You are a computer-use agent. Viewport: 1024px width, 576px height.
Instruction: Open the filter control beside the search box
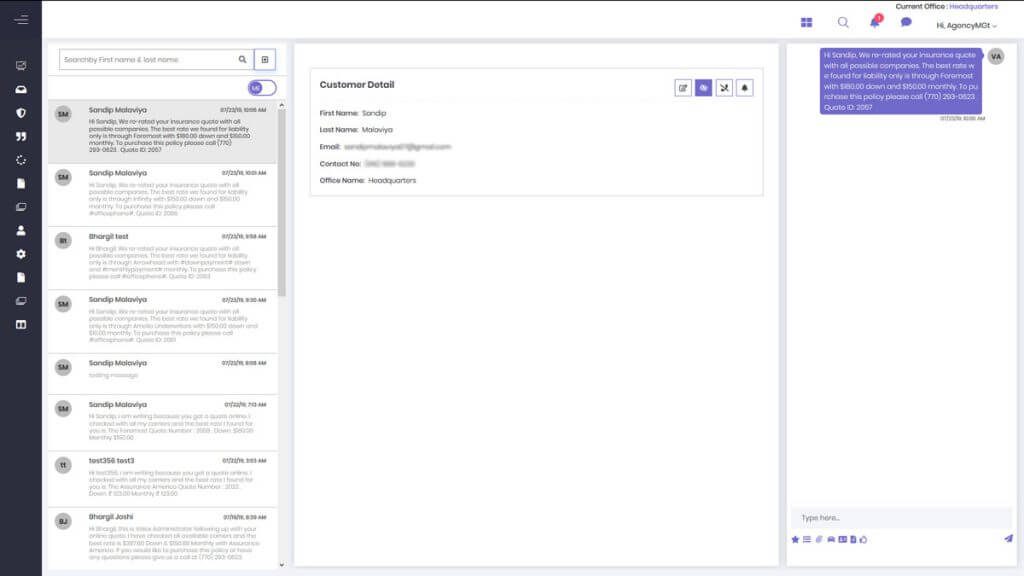point(264,60)
